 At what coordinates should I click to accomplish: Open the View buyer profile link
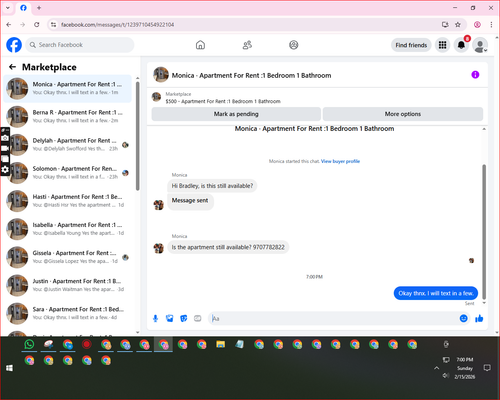pyautogui.click(x=340, y=161)
